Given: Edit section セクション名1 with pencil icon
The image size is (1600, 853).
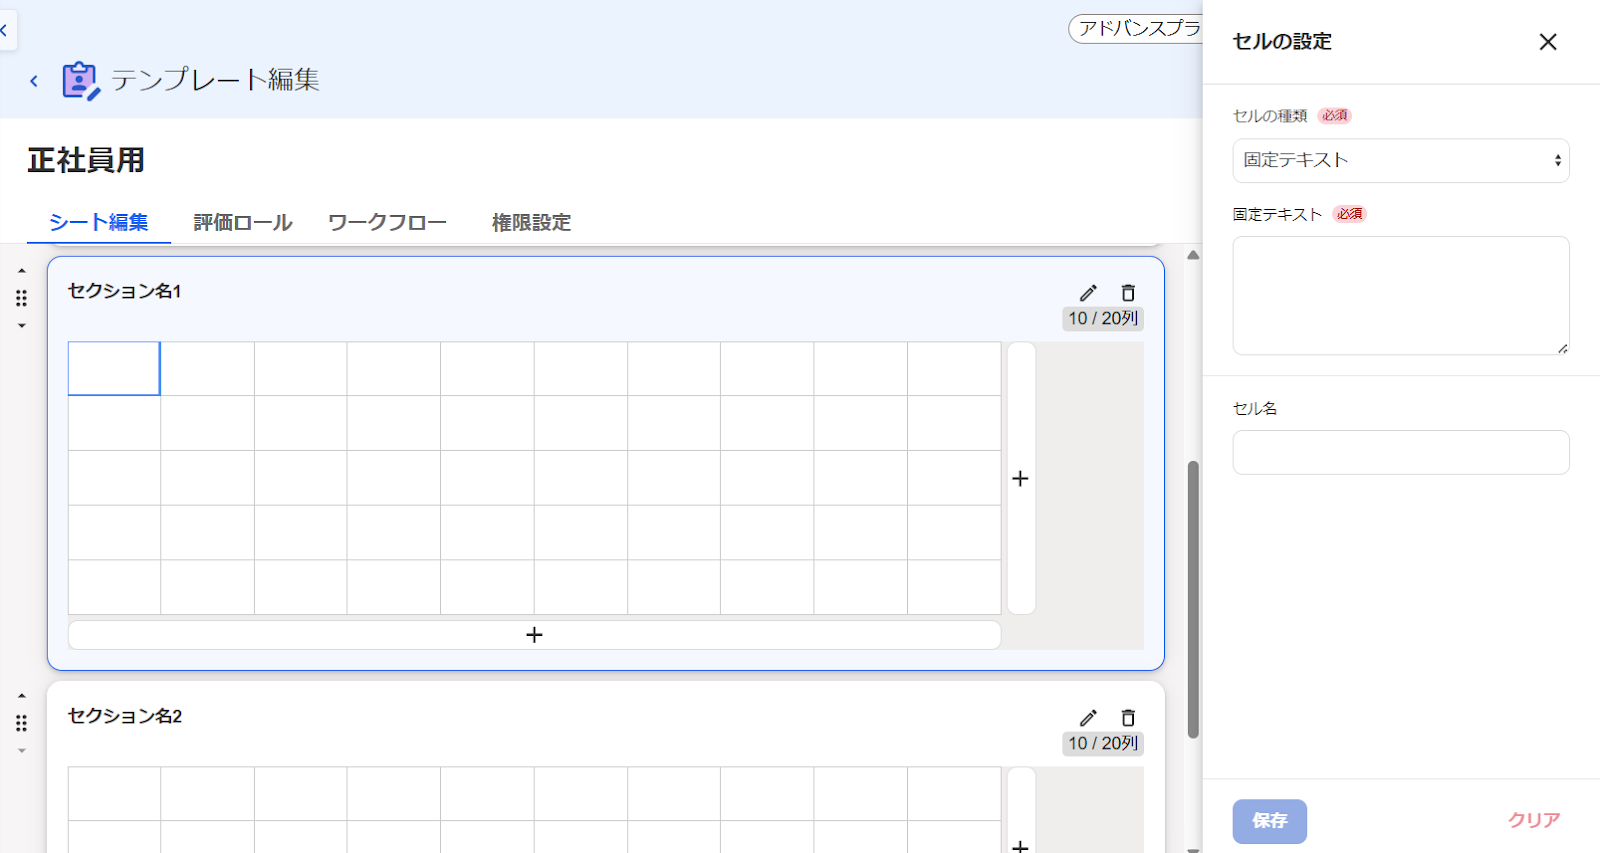Looking at the screenshot, I should click(x=1088, y=293).
